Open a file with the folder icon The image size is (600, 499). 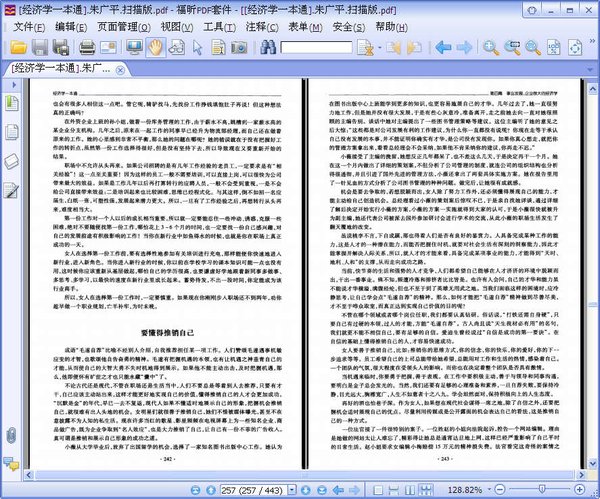point(18,47)
